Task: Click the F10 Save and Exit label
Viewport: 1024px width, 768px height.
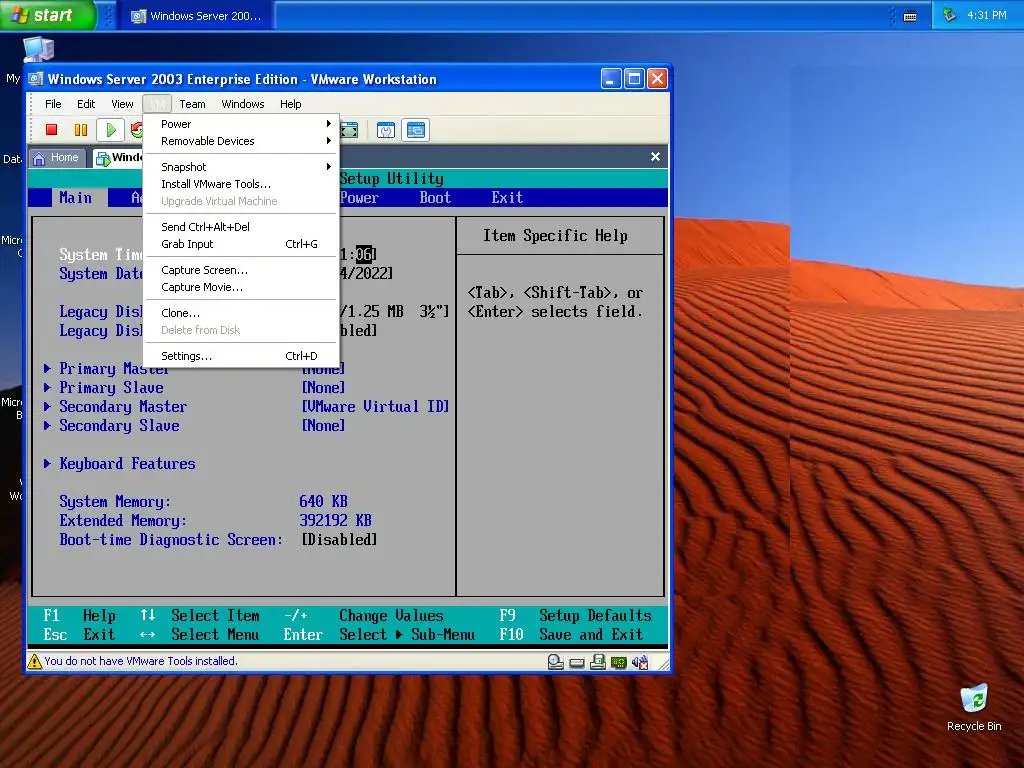Action: click(x=571, y=634)
